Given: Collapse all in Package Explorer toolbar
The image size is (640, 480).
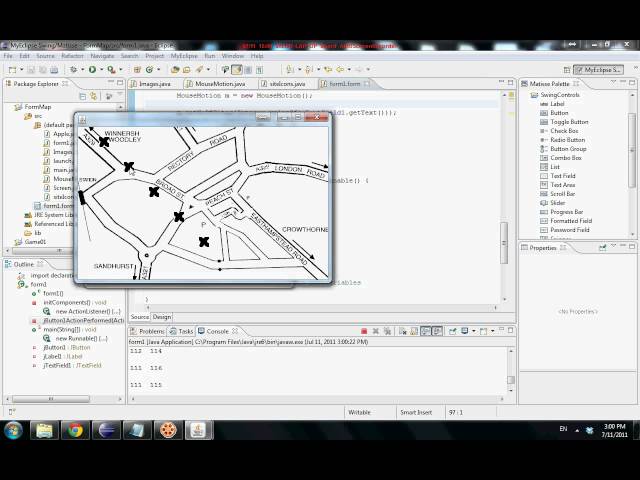Looking at the screenshot, I should [x=82, y=96].
